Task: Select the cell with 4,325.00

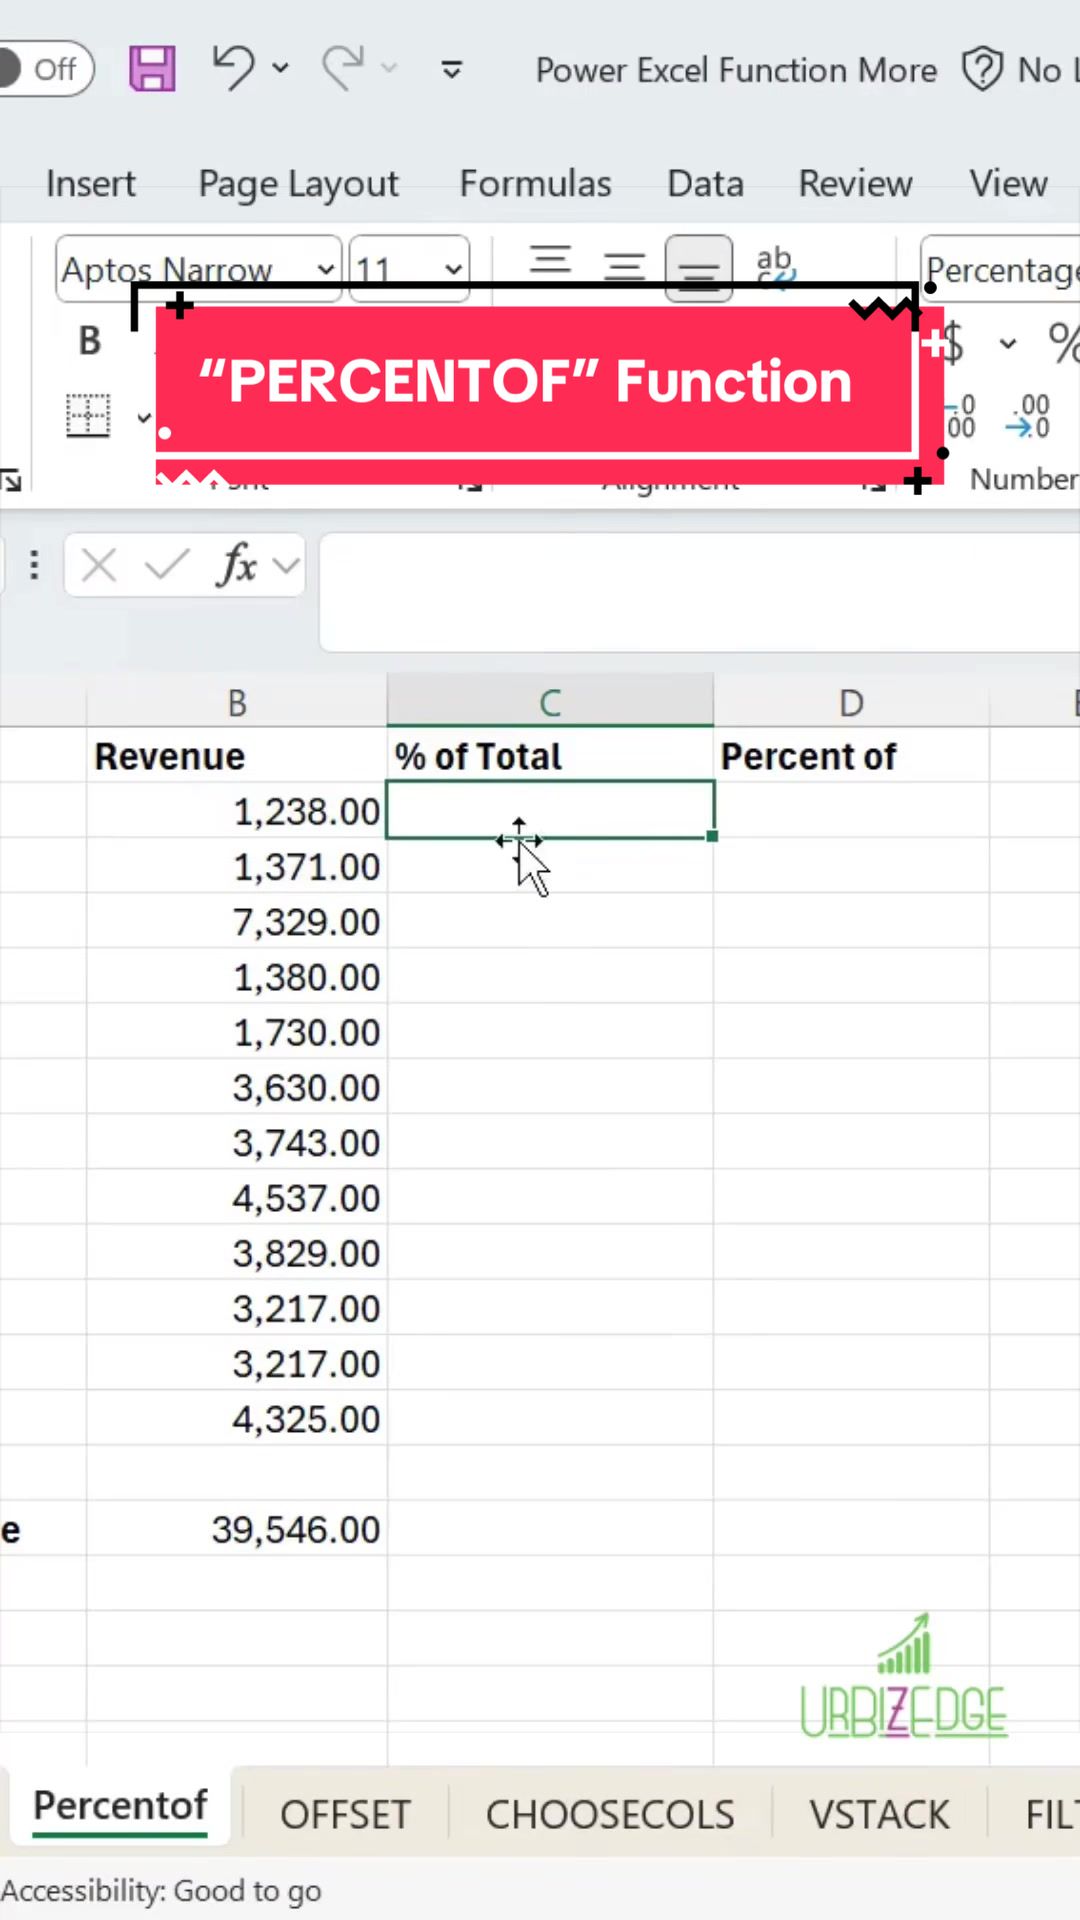Action: pyautogui.click(x=237, y=1419)
